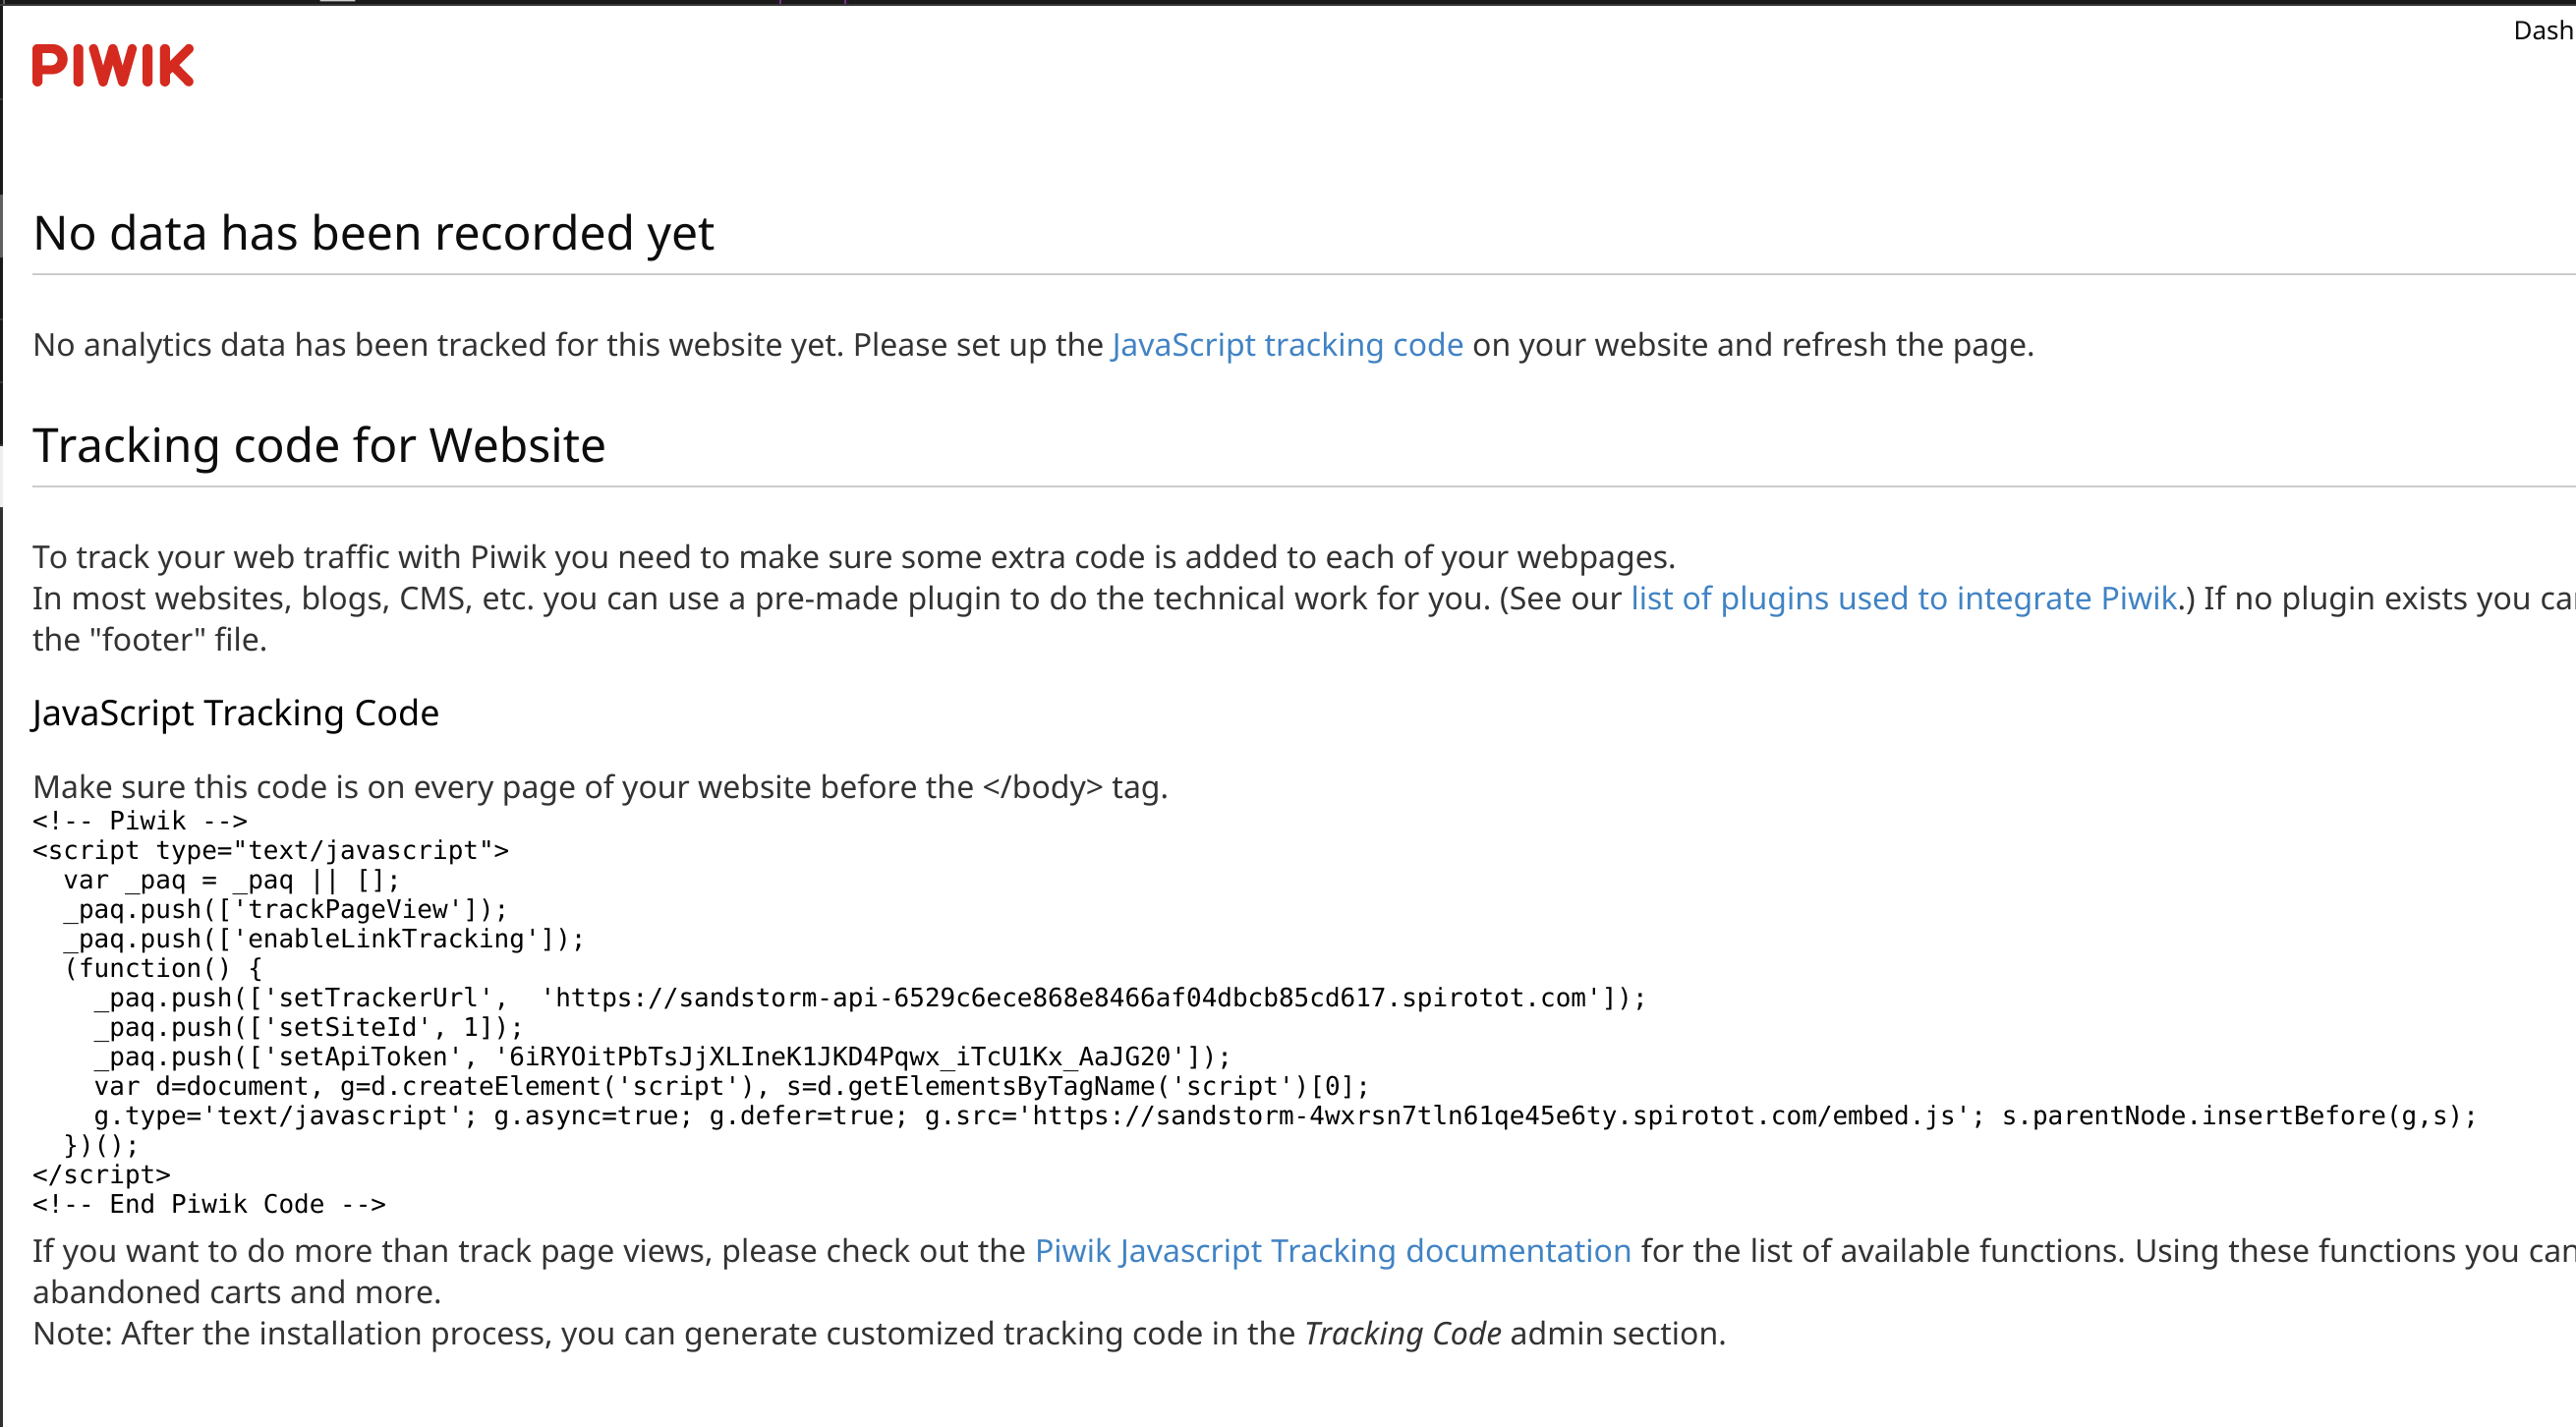Follow the list of plugins link
Screen dimensions: 2576x1427
(1903, 598)
